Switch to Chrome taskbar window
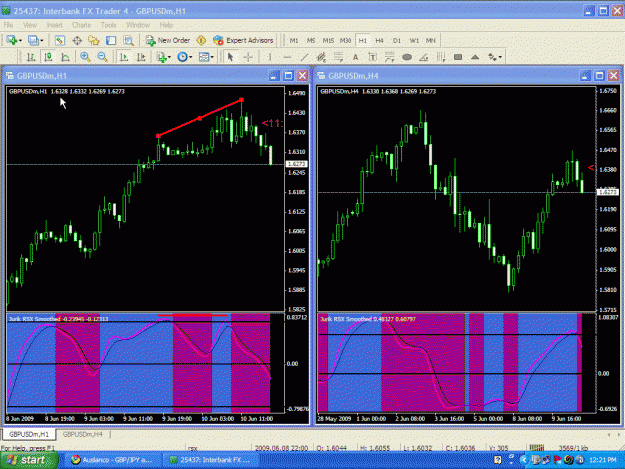This screenshot has width=625, height=469. coord(112,460)
